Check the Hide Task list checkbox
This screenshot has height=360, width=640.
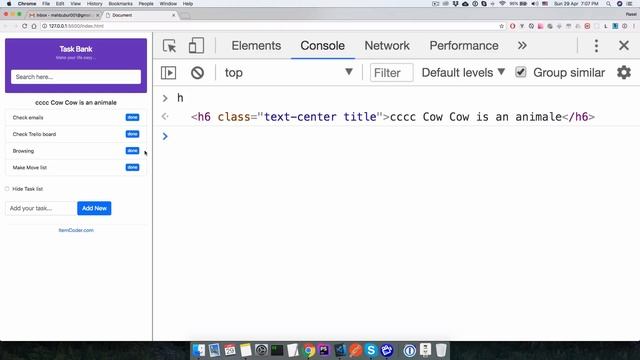pyautogui.click(x=7, y=189)
